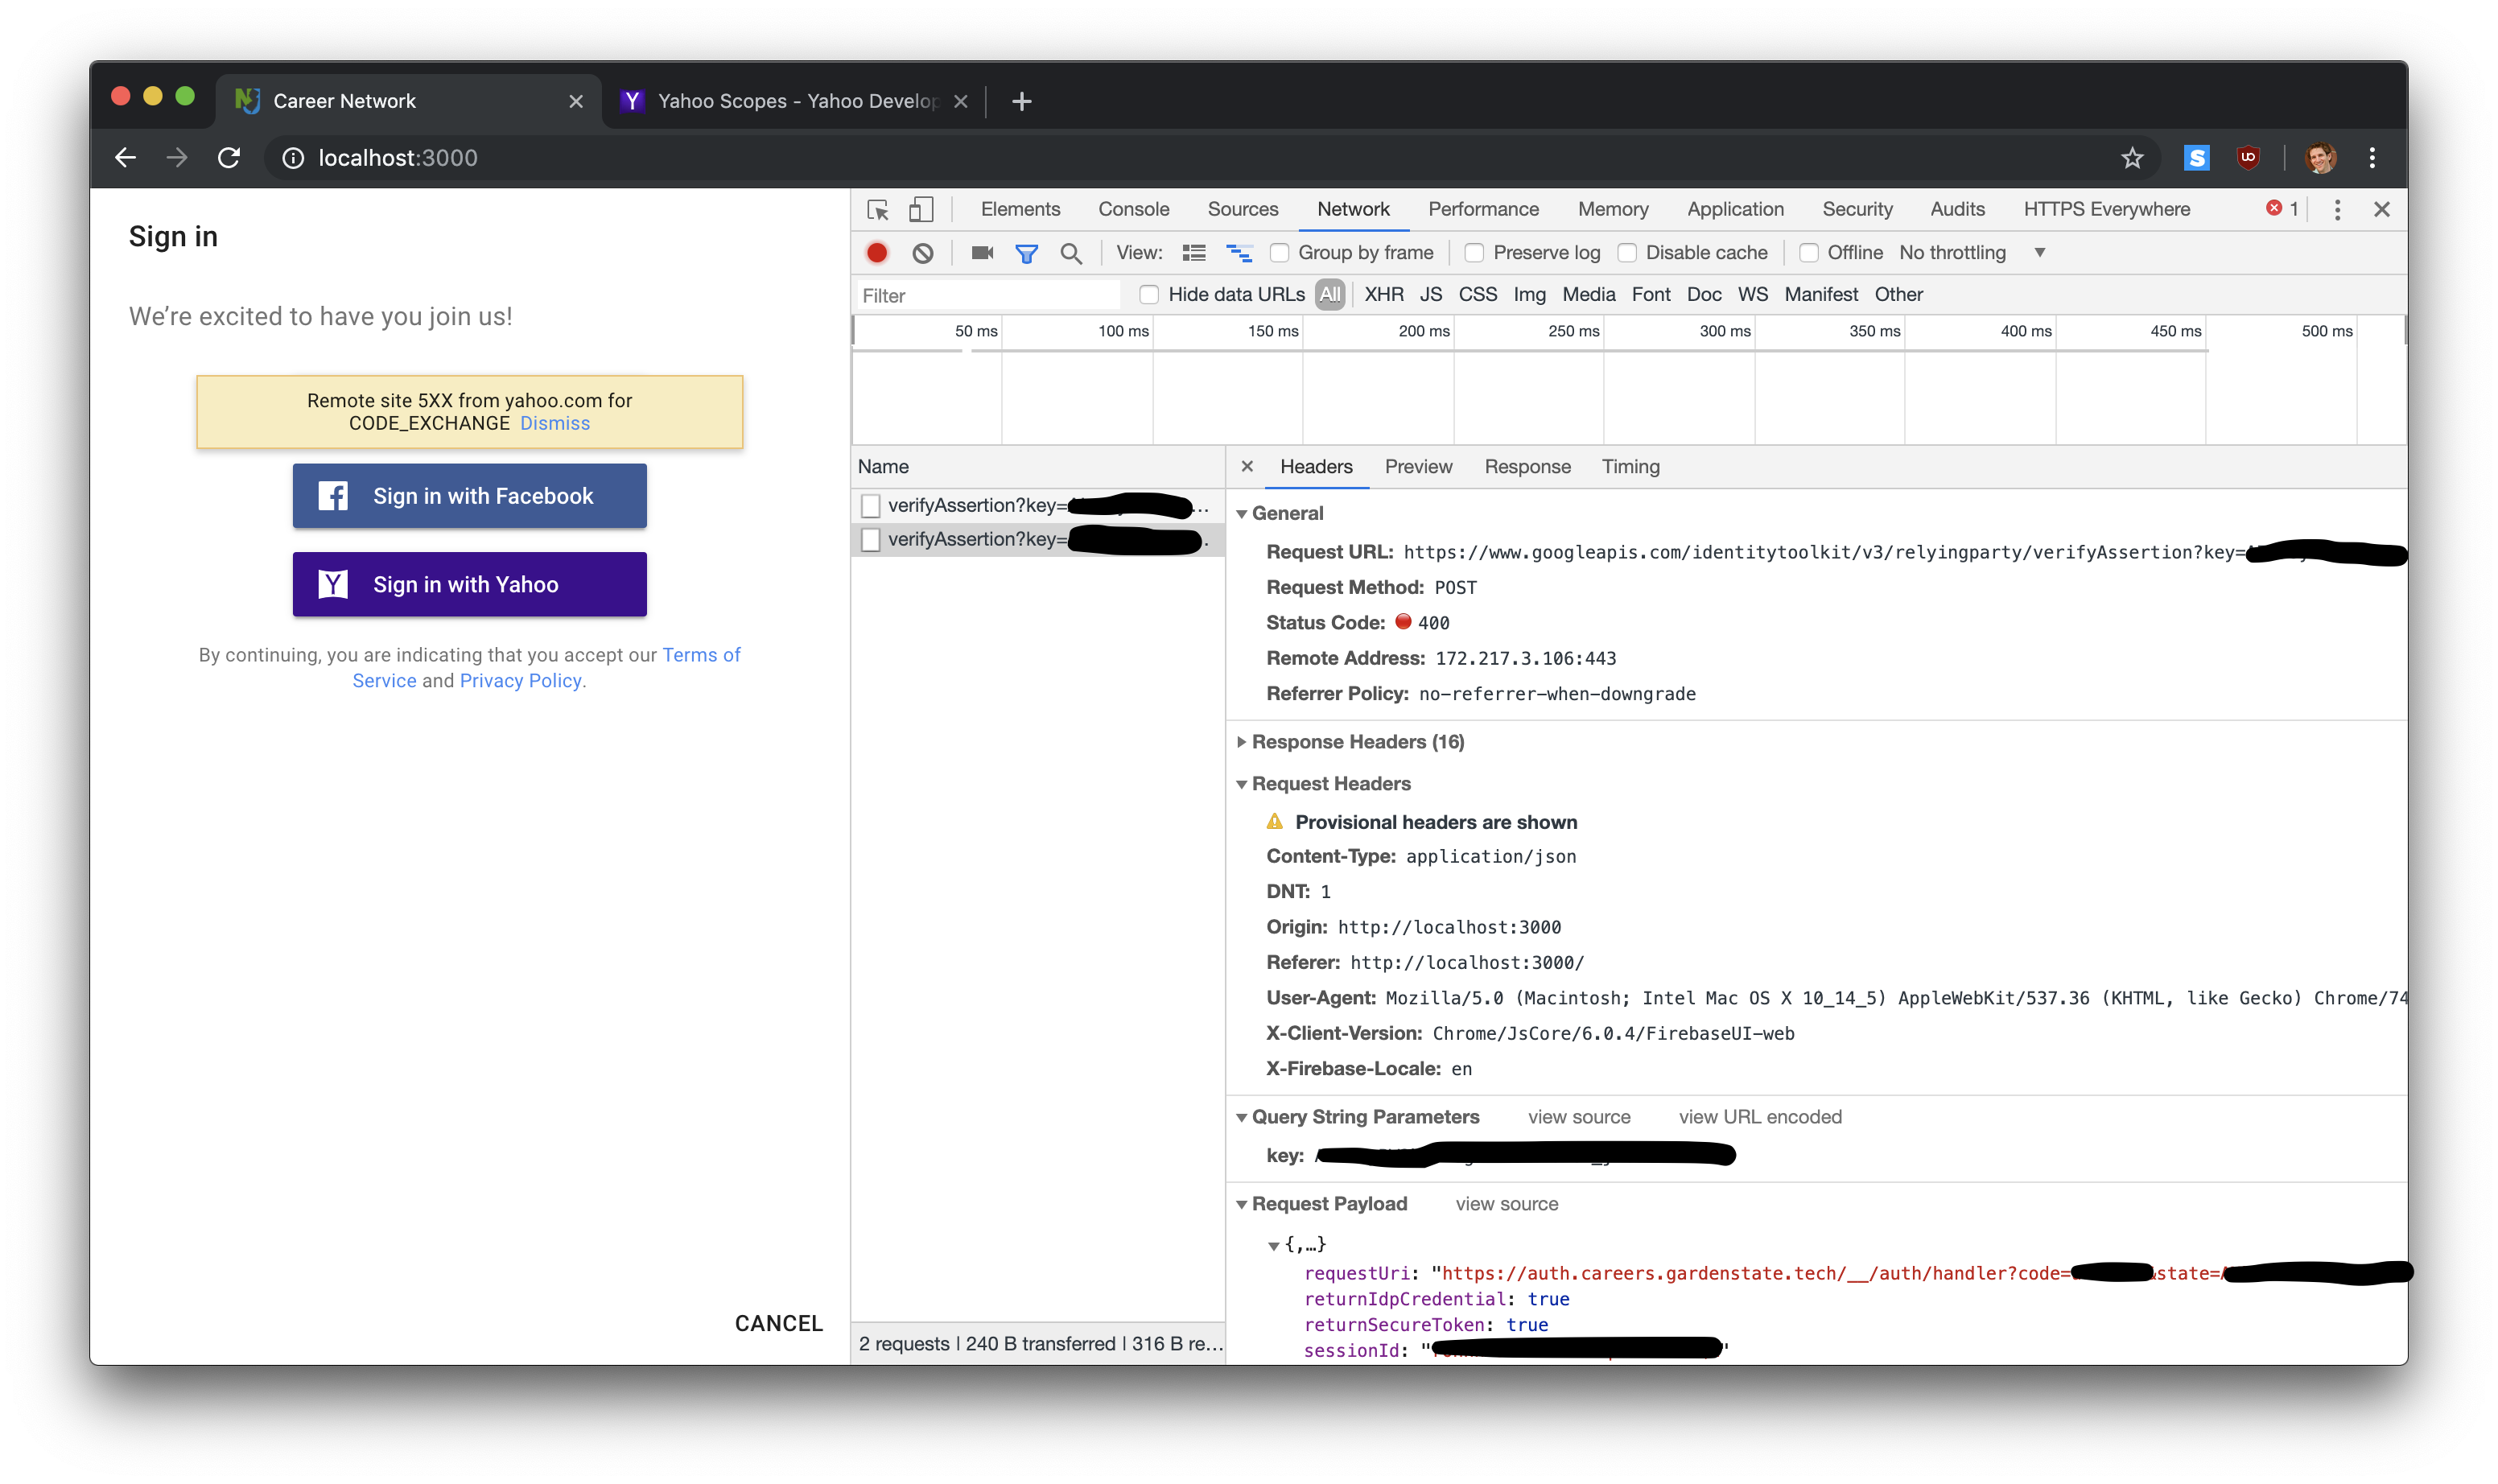
Task: Click Sign in with Yahoo button
Action: pos(469,584)
